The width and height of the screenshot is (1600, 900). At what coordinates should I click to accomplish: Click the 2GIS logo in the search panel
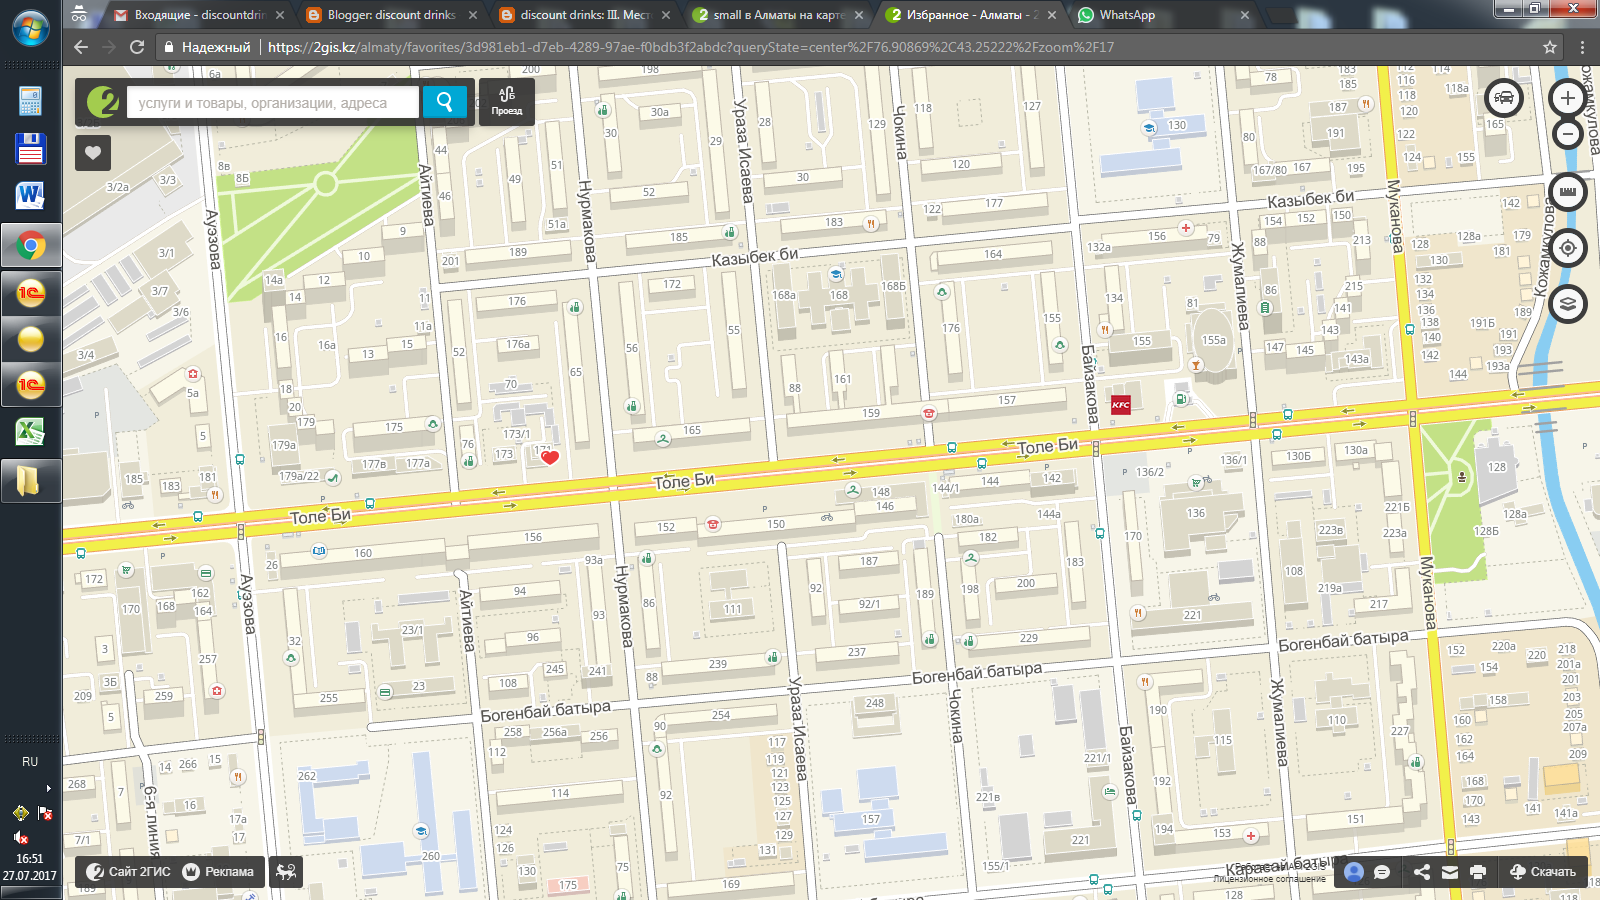[x=103, y=102]
